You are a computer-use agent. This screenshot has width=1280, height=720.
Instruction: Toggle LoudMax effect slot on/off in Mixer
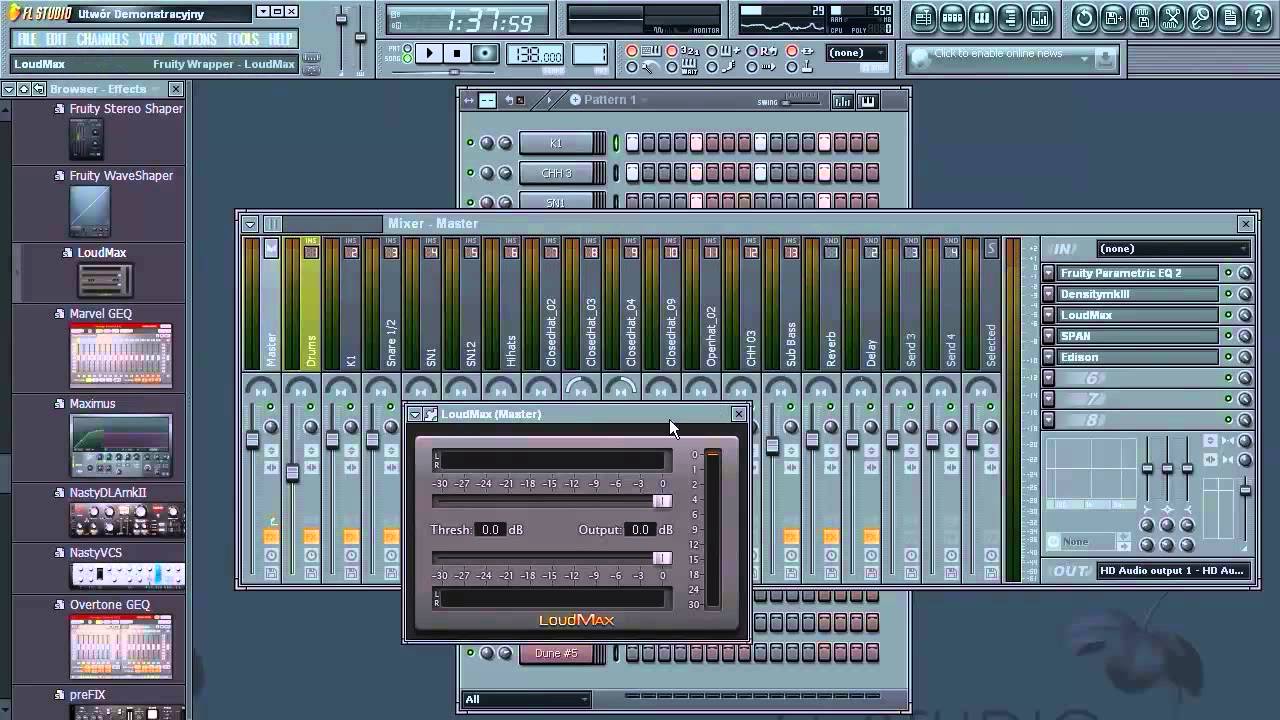click(x=1228, y=315)
